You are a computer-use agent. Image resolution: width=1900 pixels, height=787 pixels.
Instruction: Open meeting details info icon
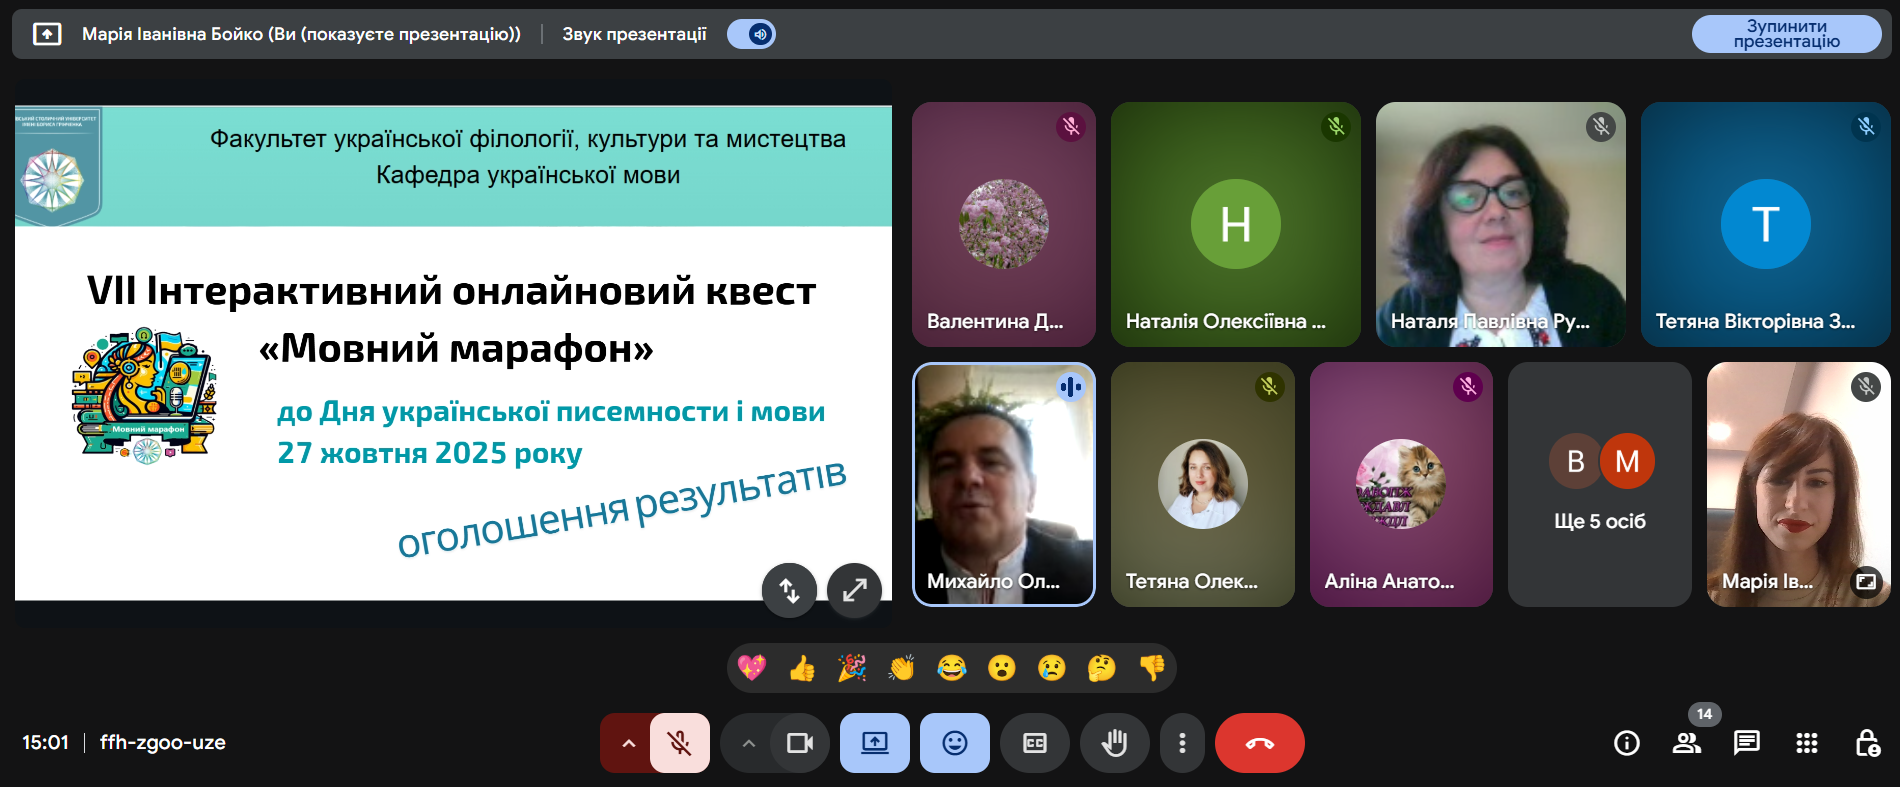coord(1627,743)
